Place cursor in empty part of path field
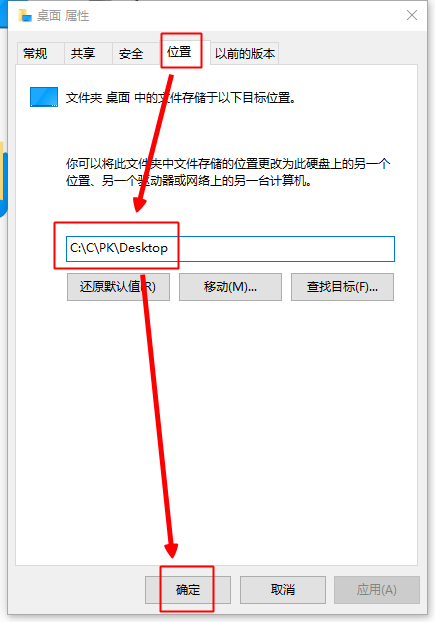This screenshot has width=435, height=622. 282,249
